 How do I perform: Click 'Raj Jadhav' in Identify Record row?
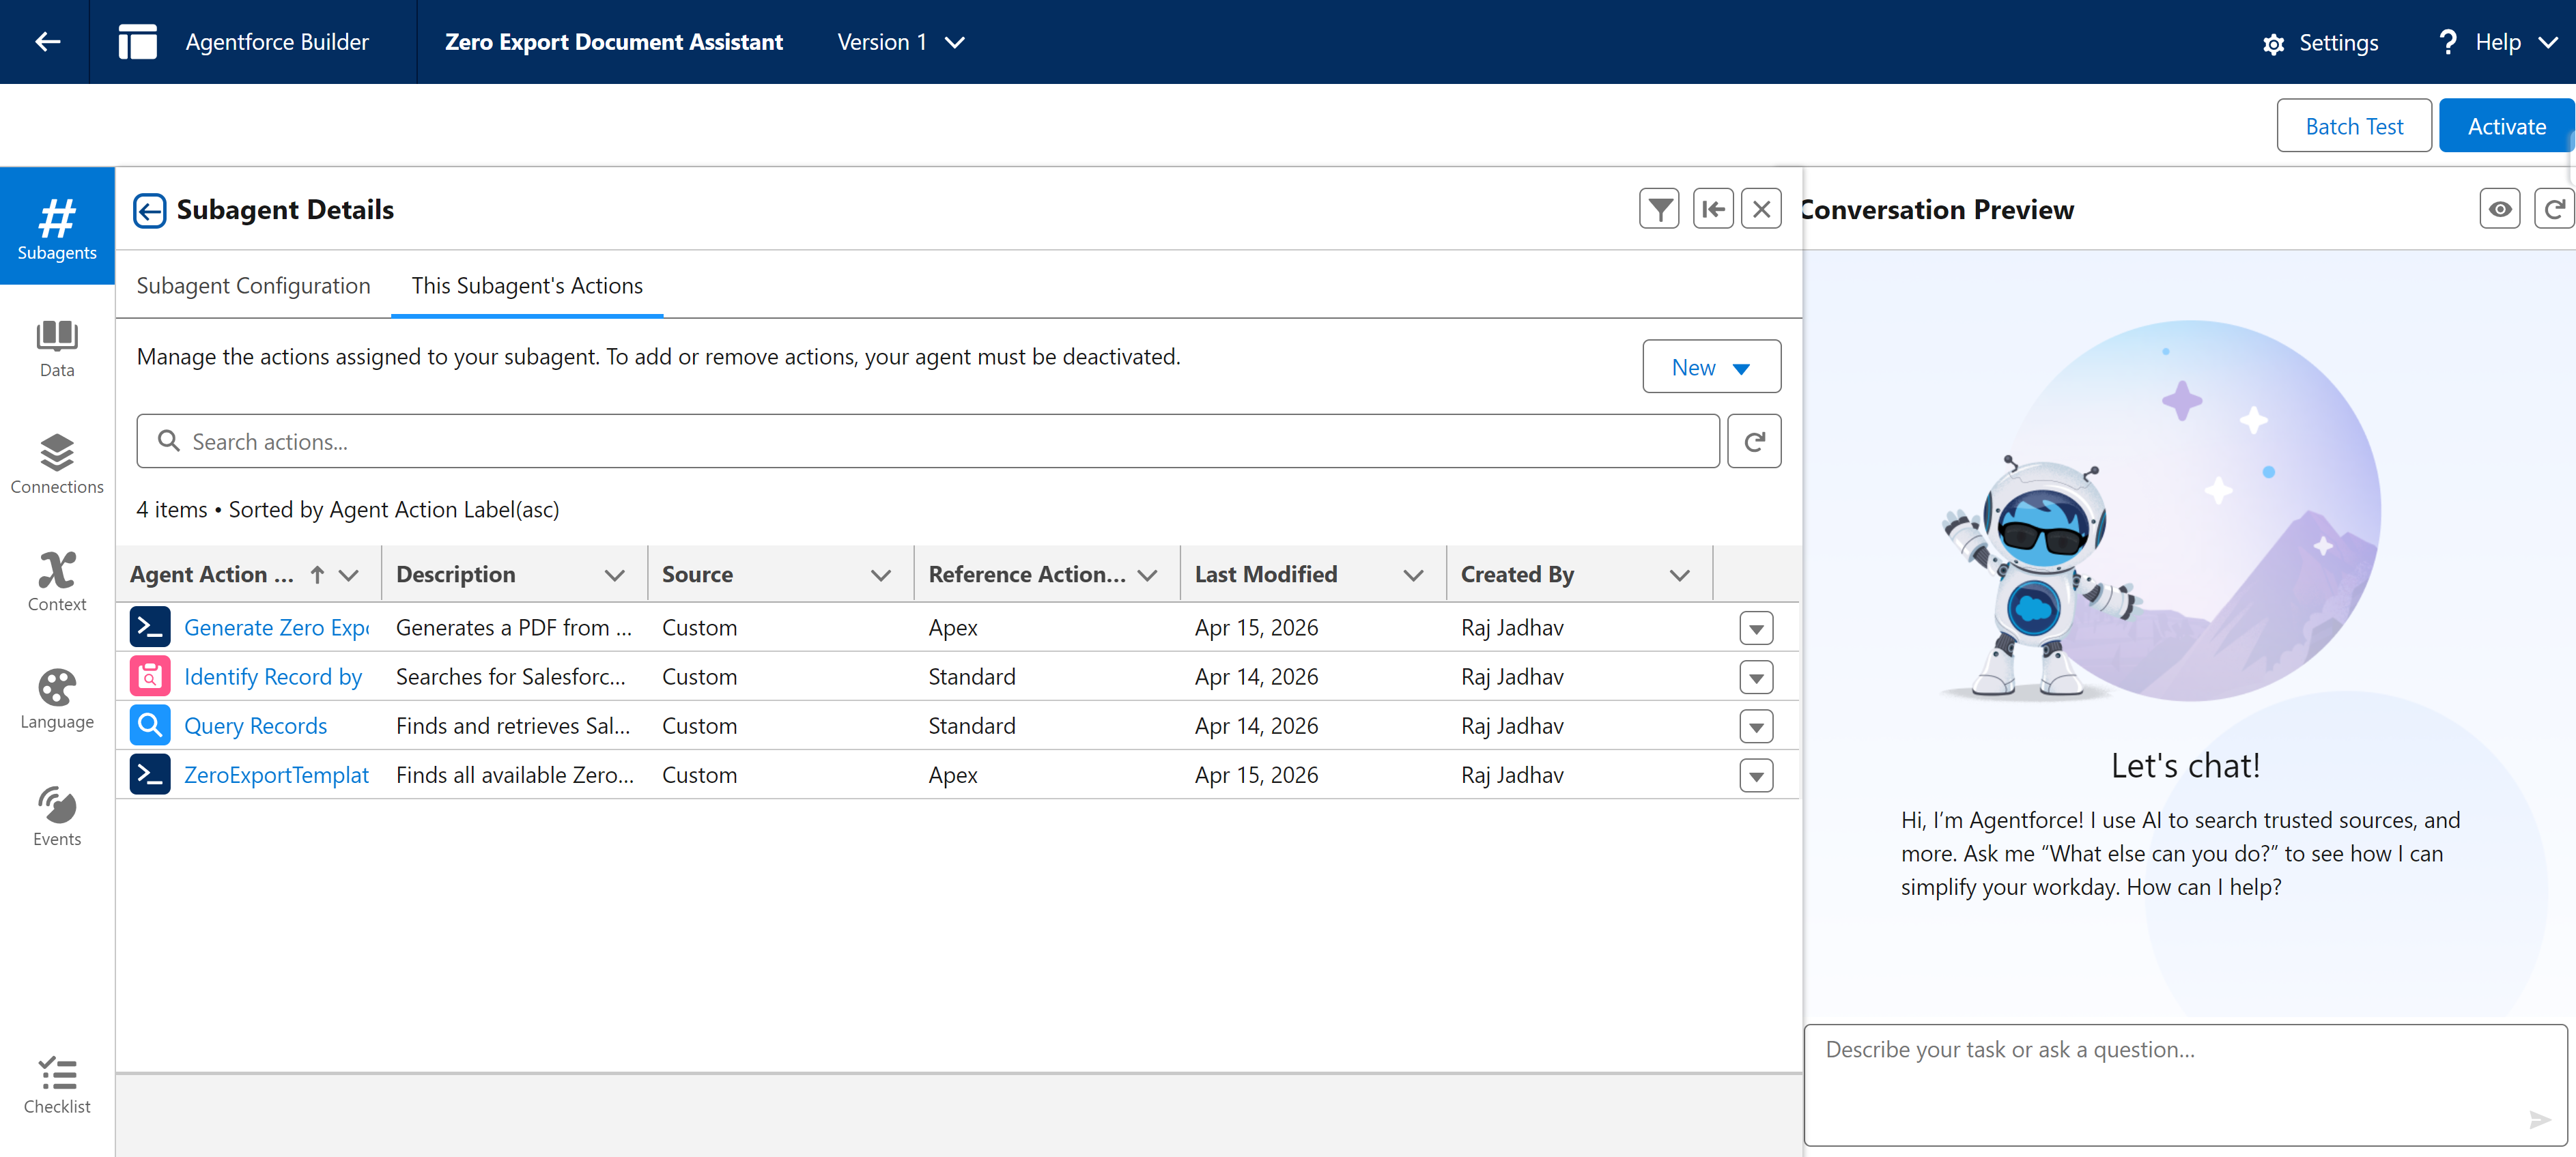pos(1512,677)
